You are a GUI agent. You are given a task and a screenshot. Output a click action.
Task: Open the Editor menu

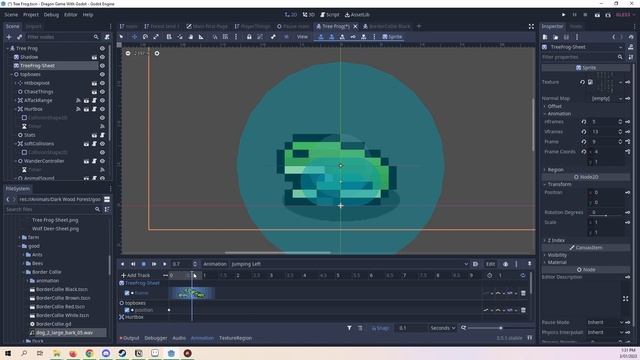pos(71,15)
